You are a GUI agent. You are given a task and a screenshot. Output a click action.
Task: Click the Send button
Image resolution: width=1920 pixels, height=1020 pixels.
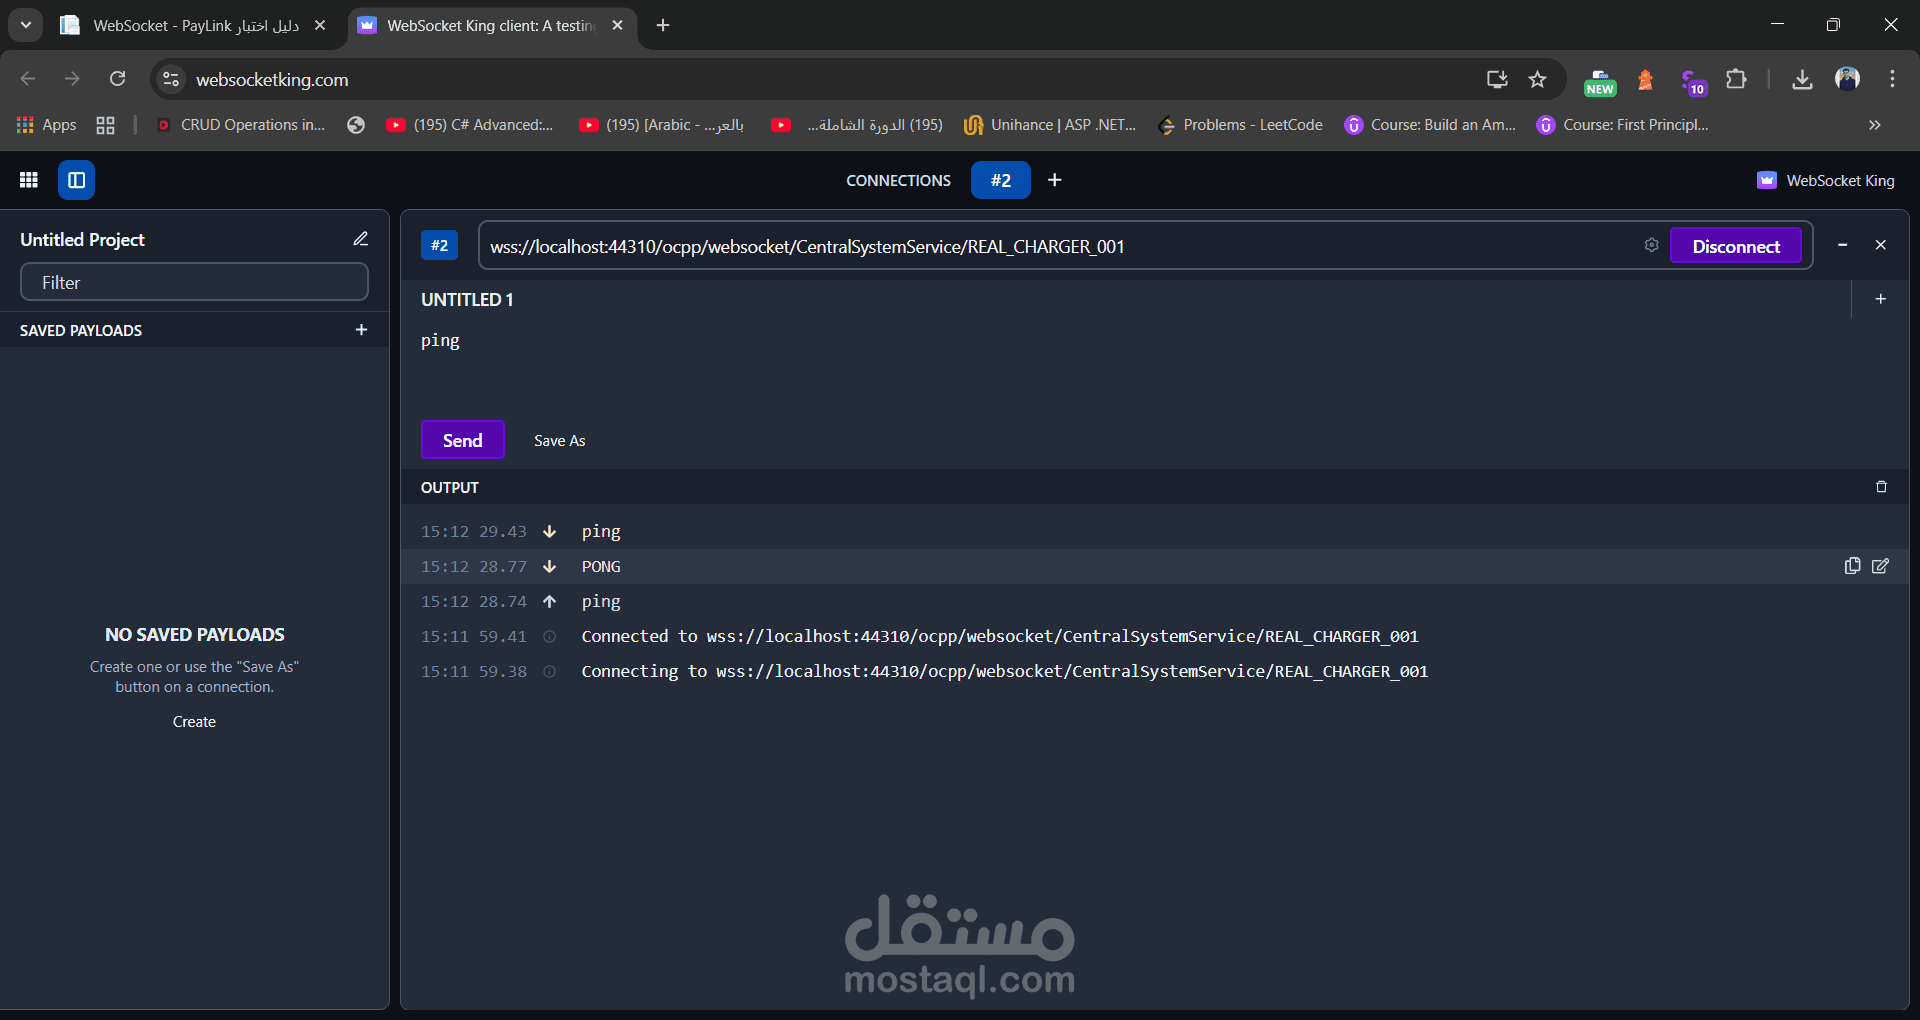coord(462,440)
